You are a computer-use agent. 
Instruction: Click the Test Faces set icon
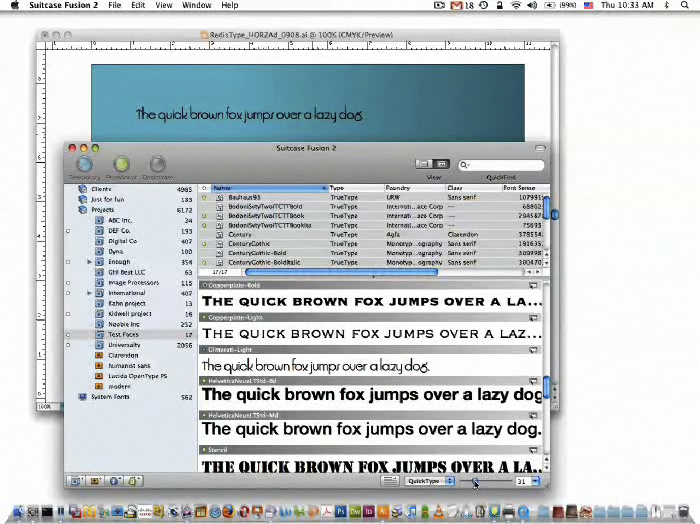pos(99,334)
